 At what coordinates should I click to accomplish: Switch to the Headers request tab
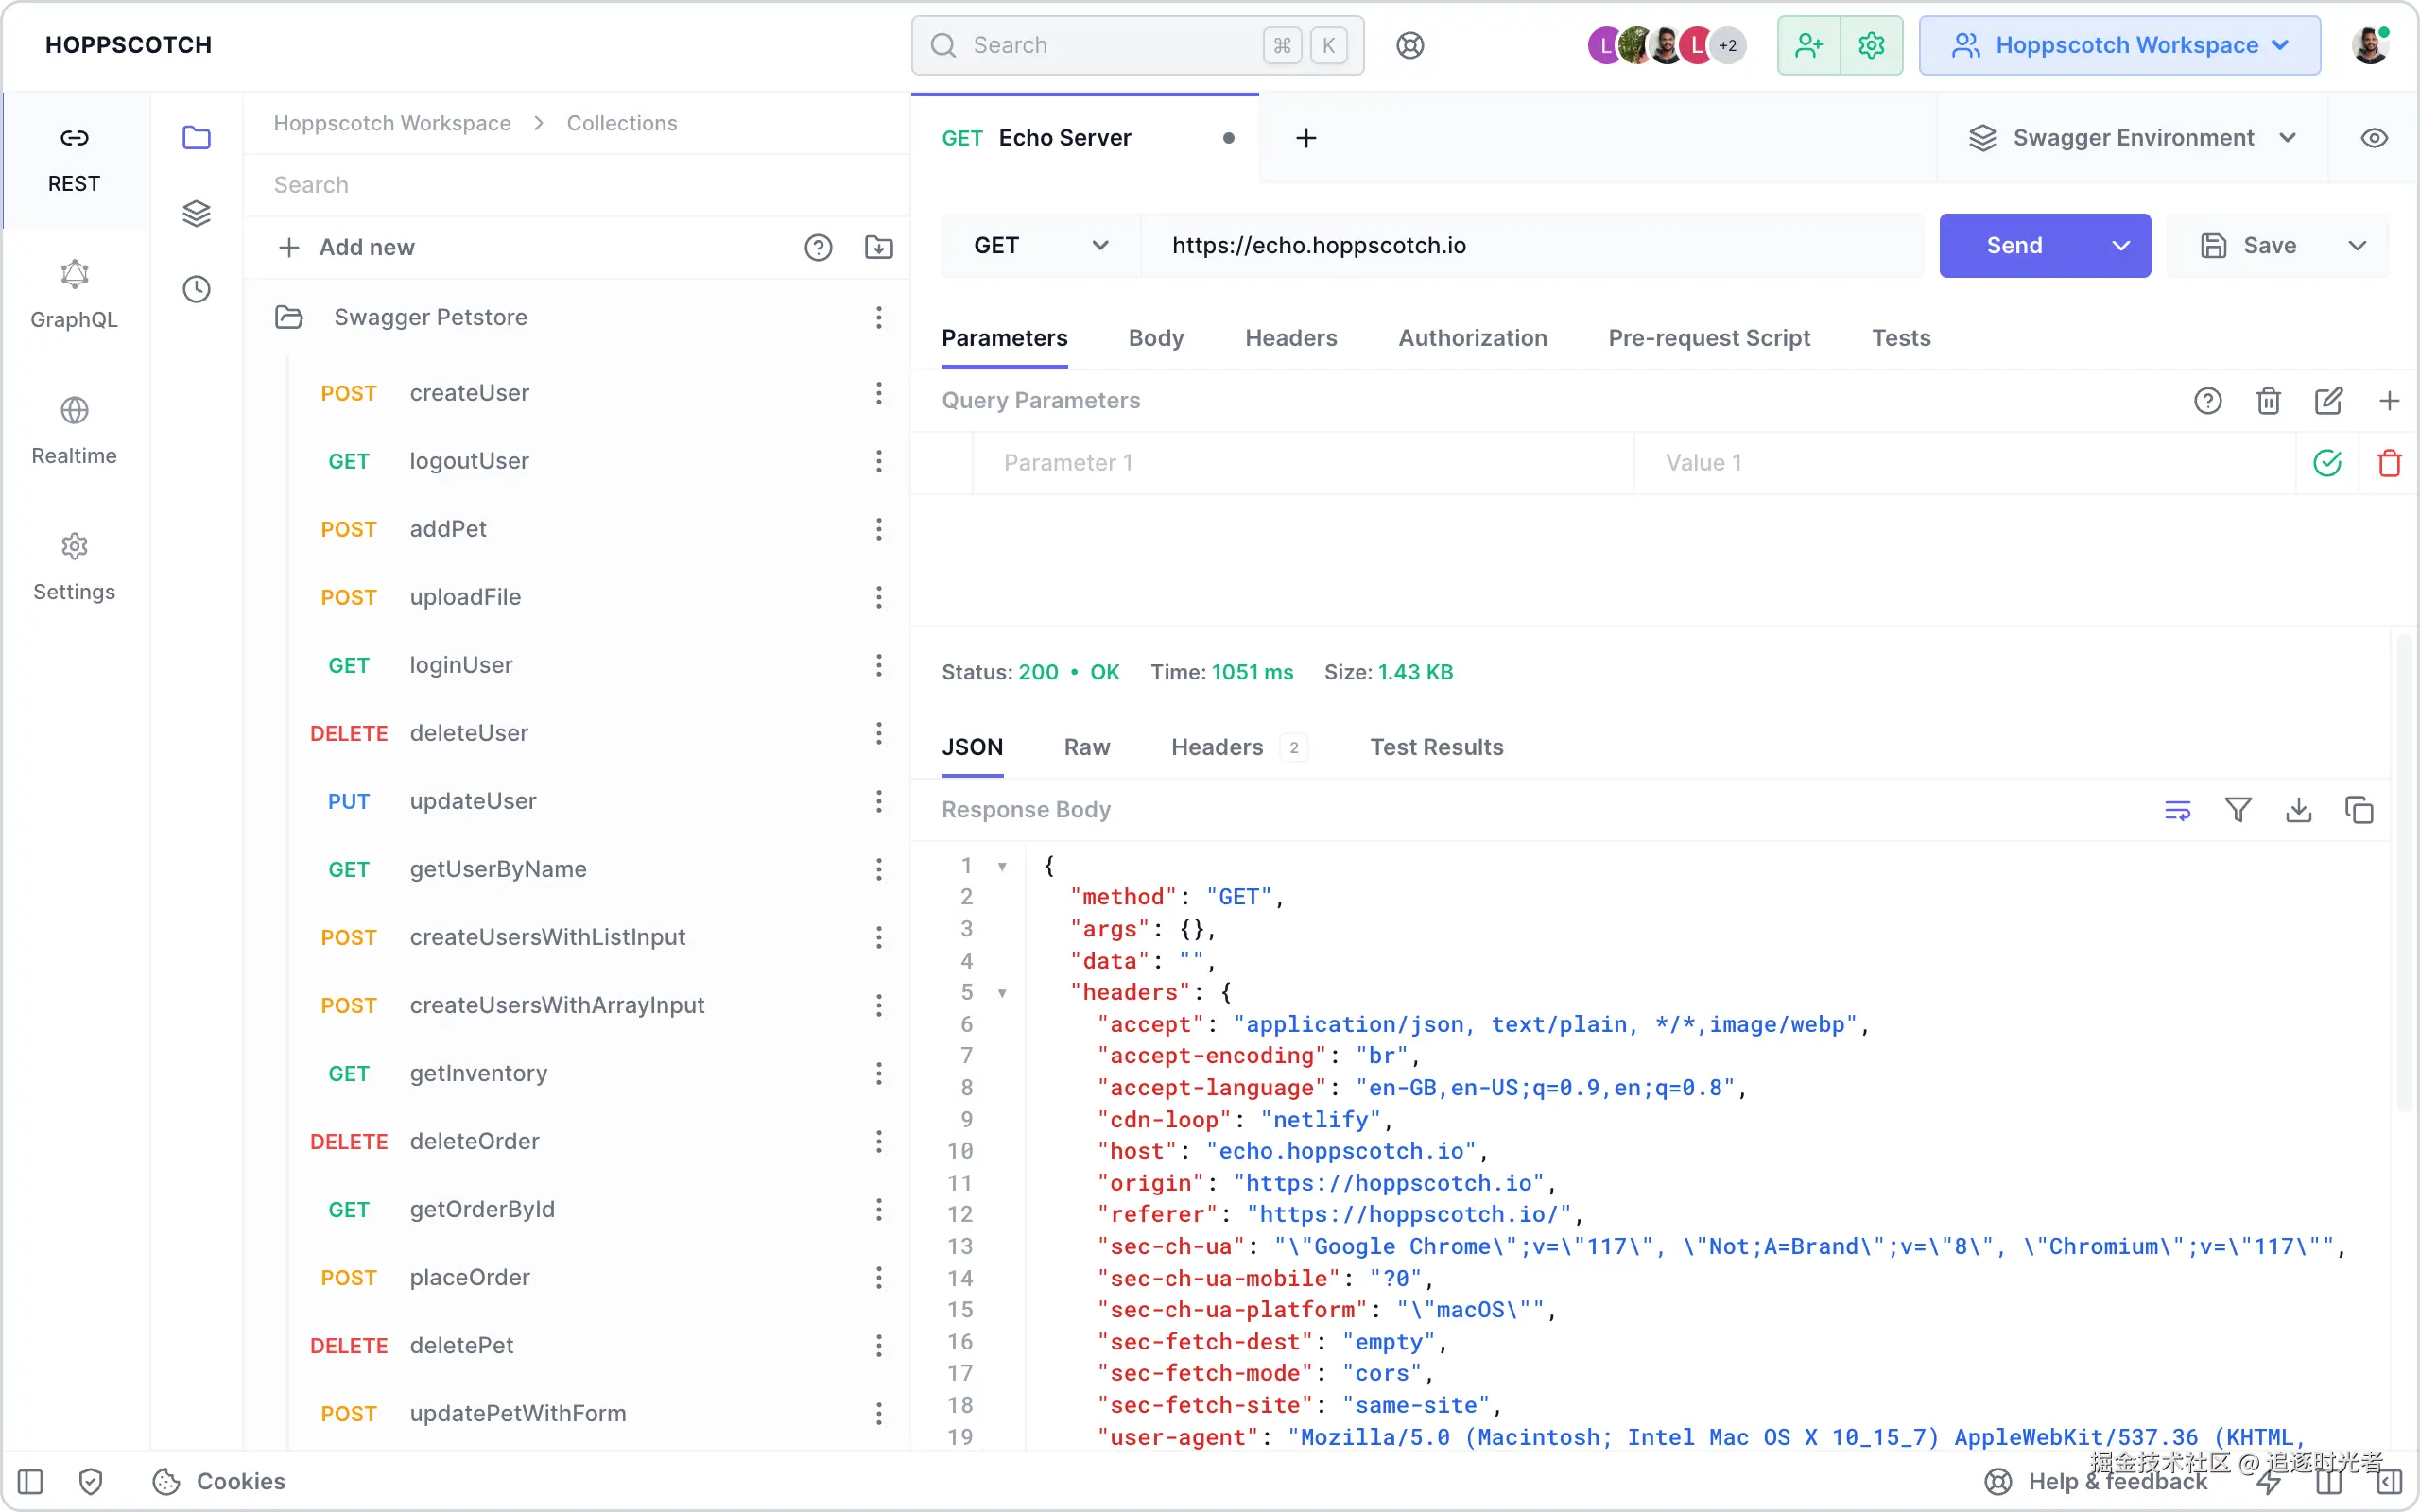tap(1290, 338)
